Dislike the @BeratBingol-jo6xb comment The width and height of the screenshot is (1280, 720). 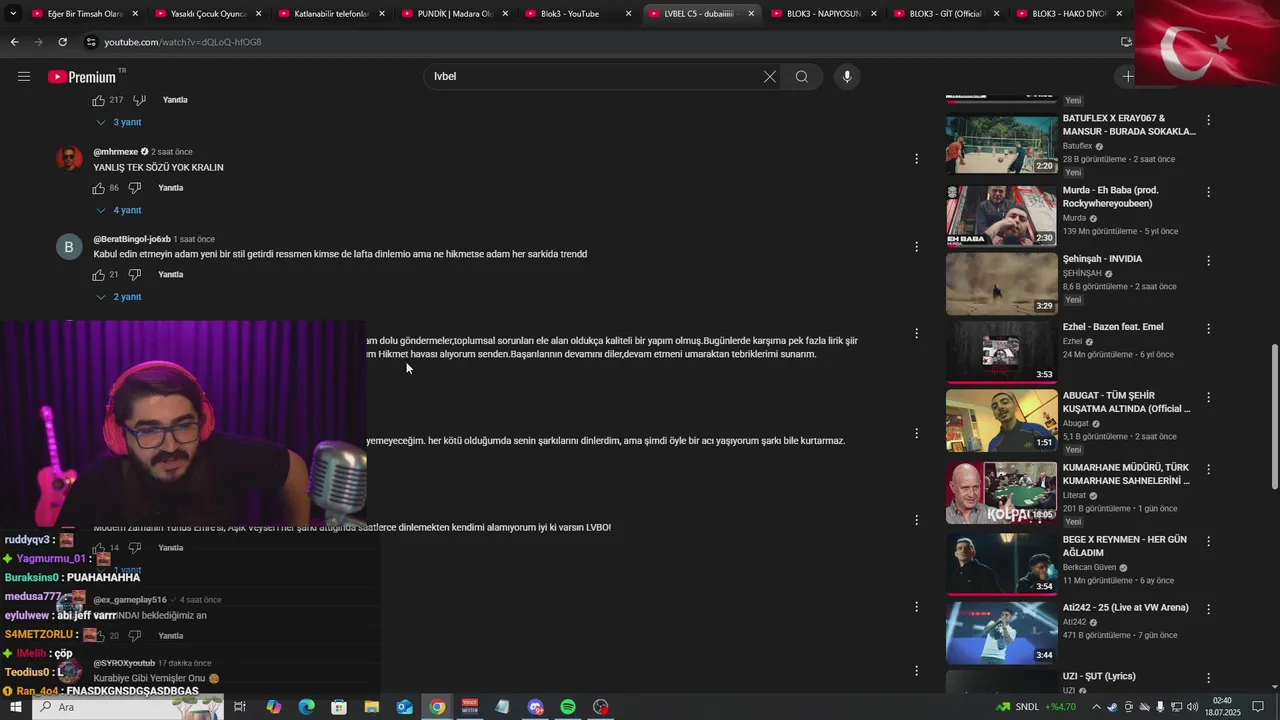pyautogui.click(x=135, y=275)
